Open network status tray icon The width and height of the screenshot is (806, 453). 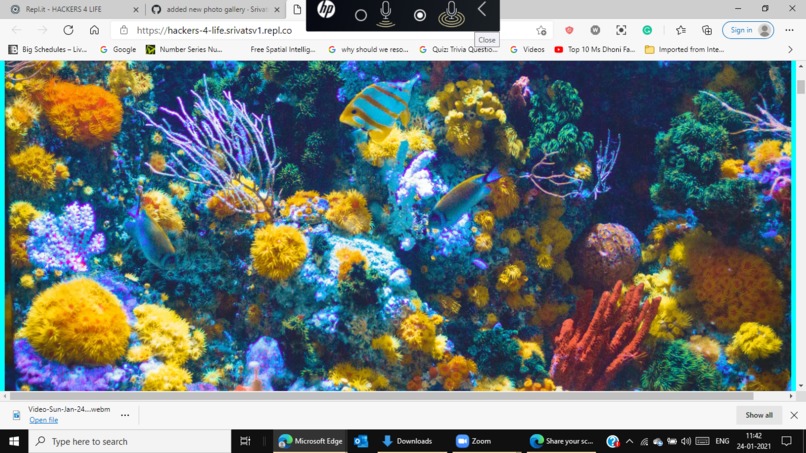[x=644, y=441]
